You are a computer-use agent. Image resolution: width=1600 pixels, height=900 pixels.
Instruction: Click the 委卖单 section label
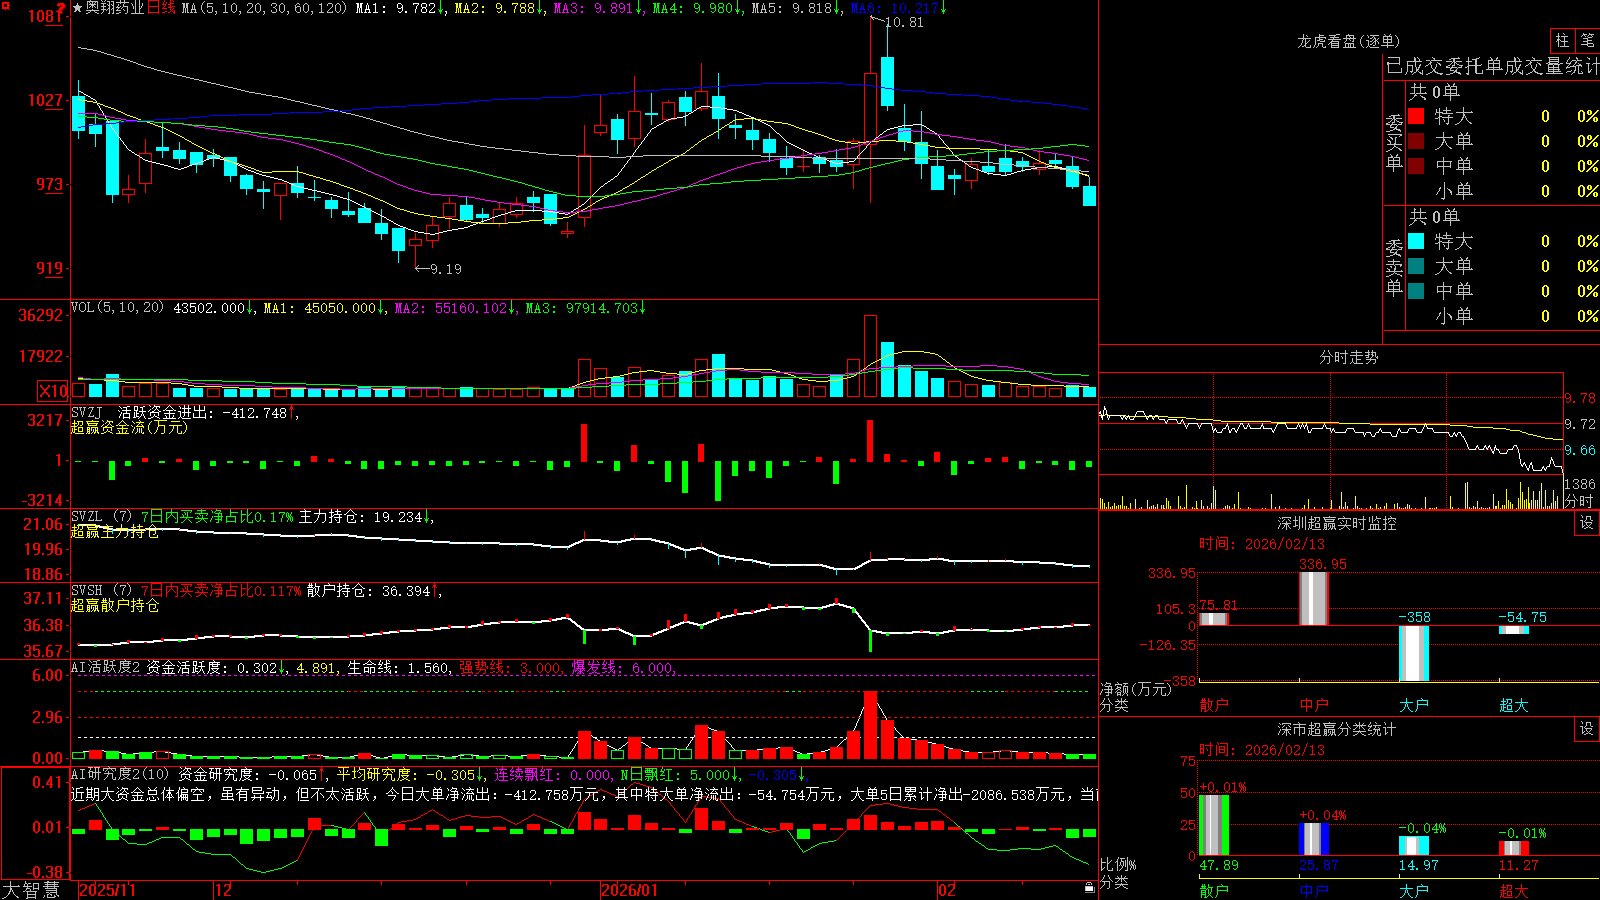[x=1394, y=267]
